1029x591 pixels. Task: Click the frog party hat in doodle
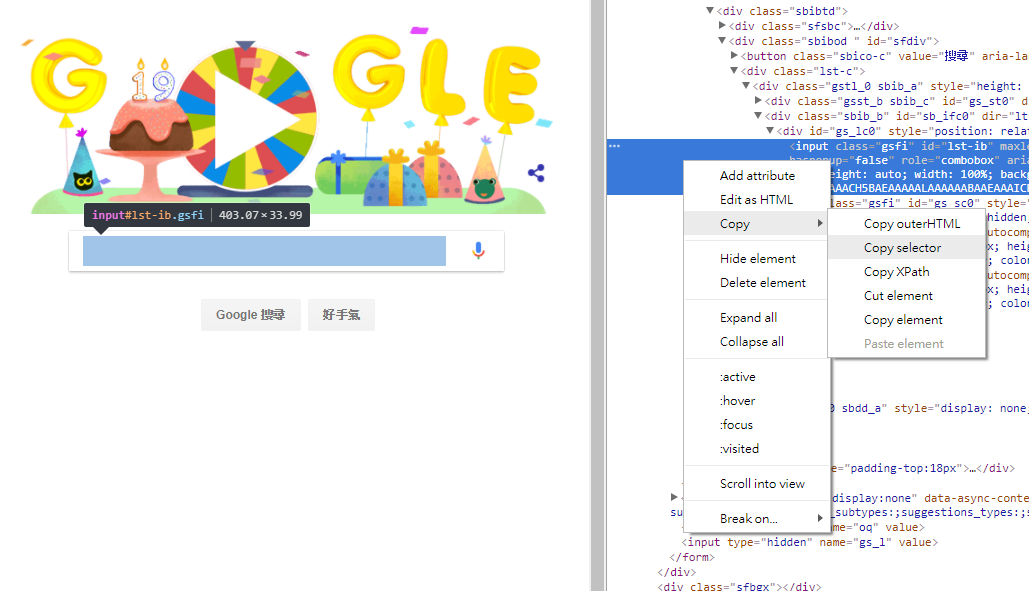coord(486,173)
